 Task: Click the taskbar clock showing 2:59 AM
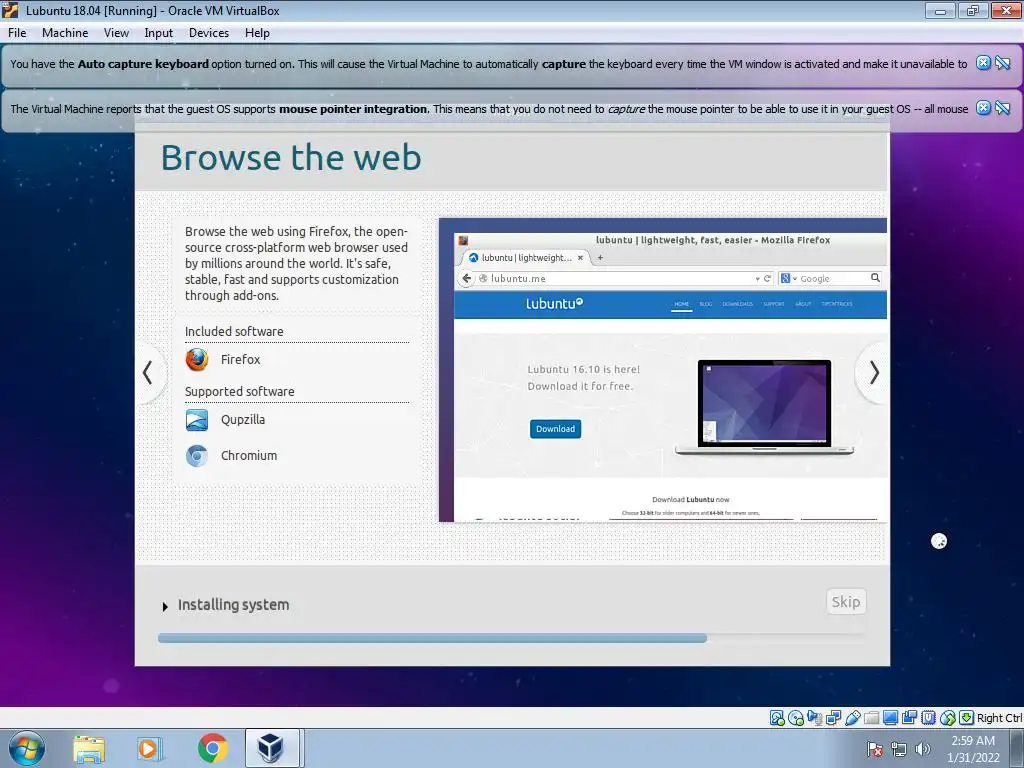[x=973, y=749]
